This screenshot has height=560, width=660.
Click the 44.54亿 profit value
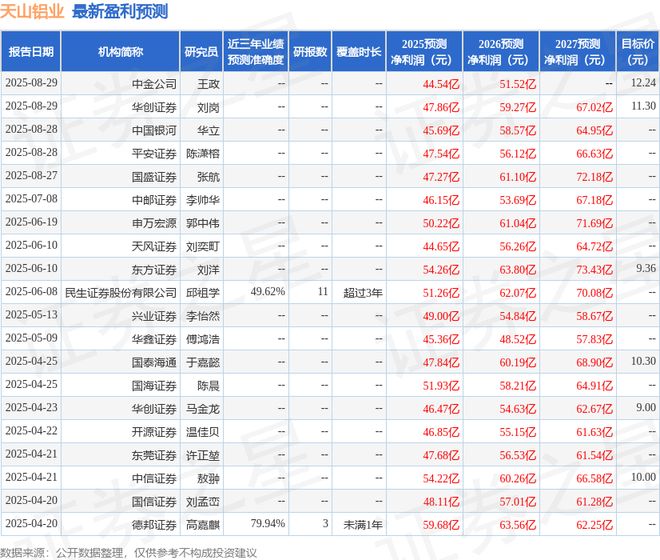(441, 84)
